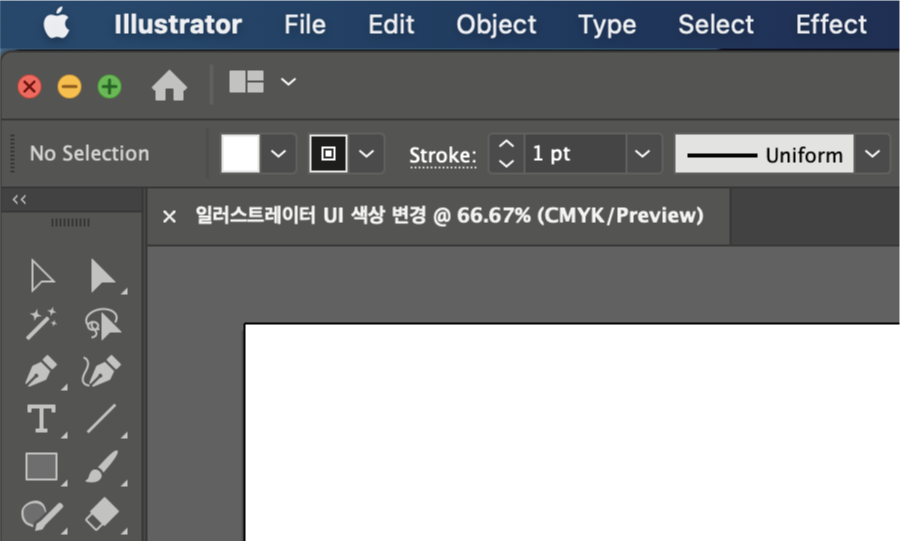Open the File menu
The height and width of the screenshot is (541, 900).
[305, 25]
